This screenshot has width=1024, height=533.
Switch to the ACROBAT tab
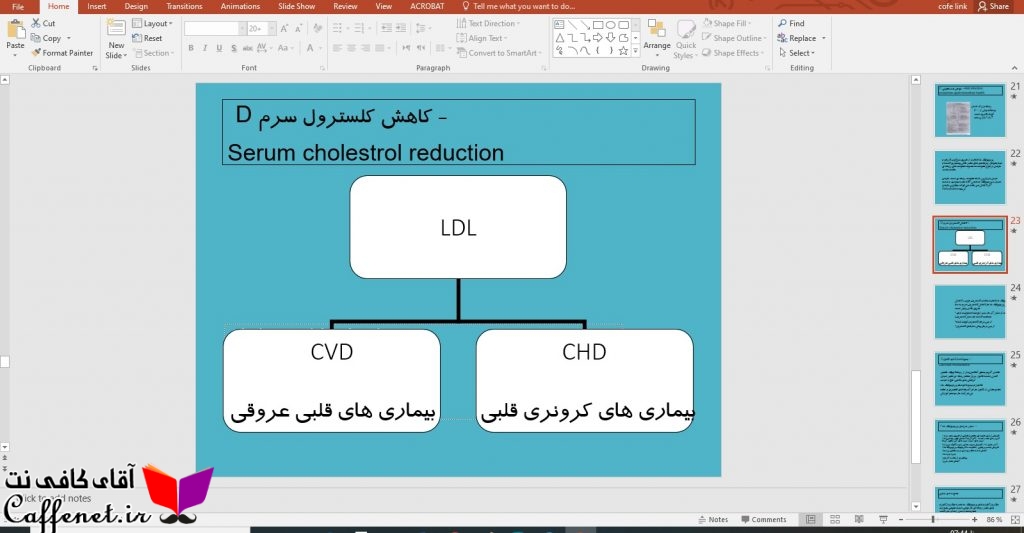point(427,7)
